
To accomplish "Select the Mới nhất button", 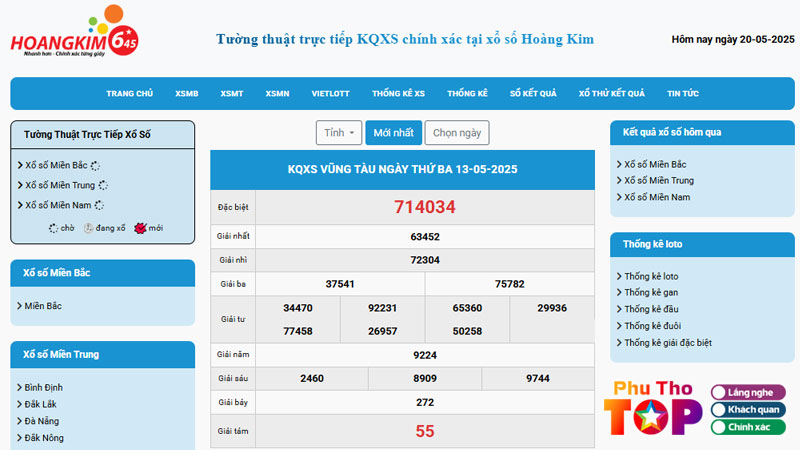I will click(x=393, y=133).
